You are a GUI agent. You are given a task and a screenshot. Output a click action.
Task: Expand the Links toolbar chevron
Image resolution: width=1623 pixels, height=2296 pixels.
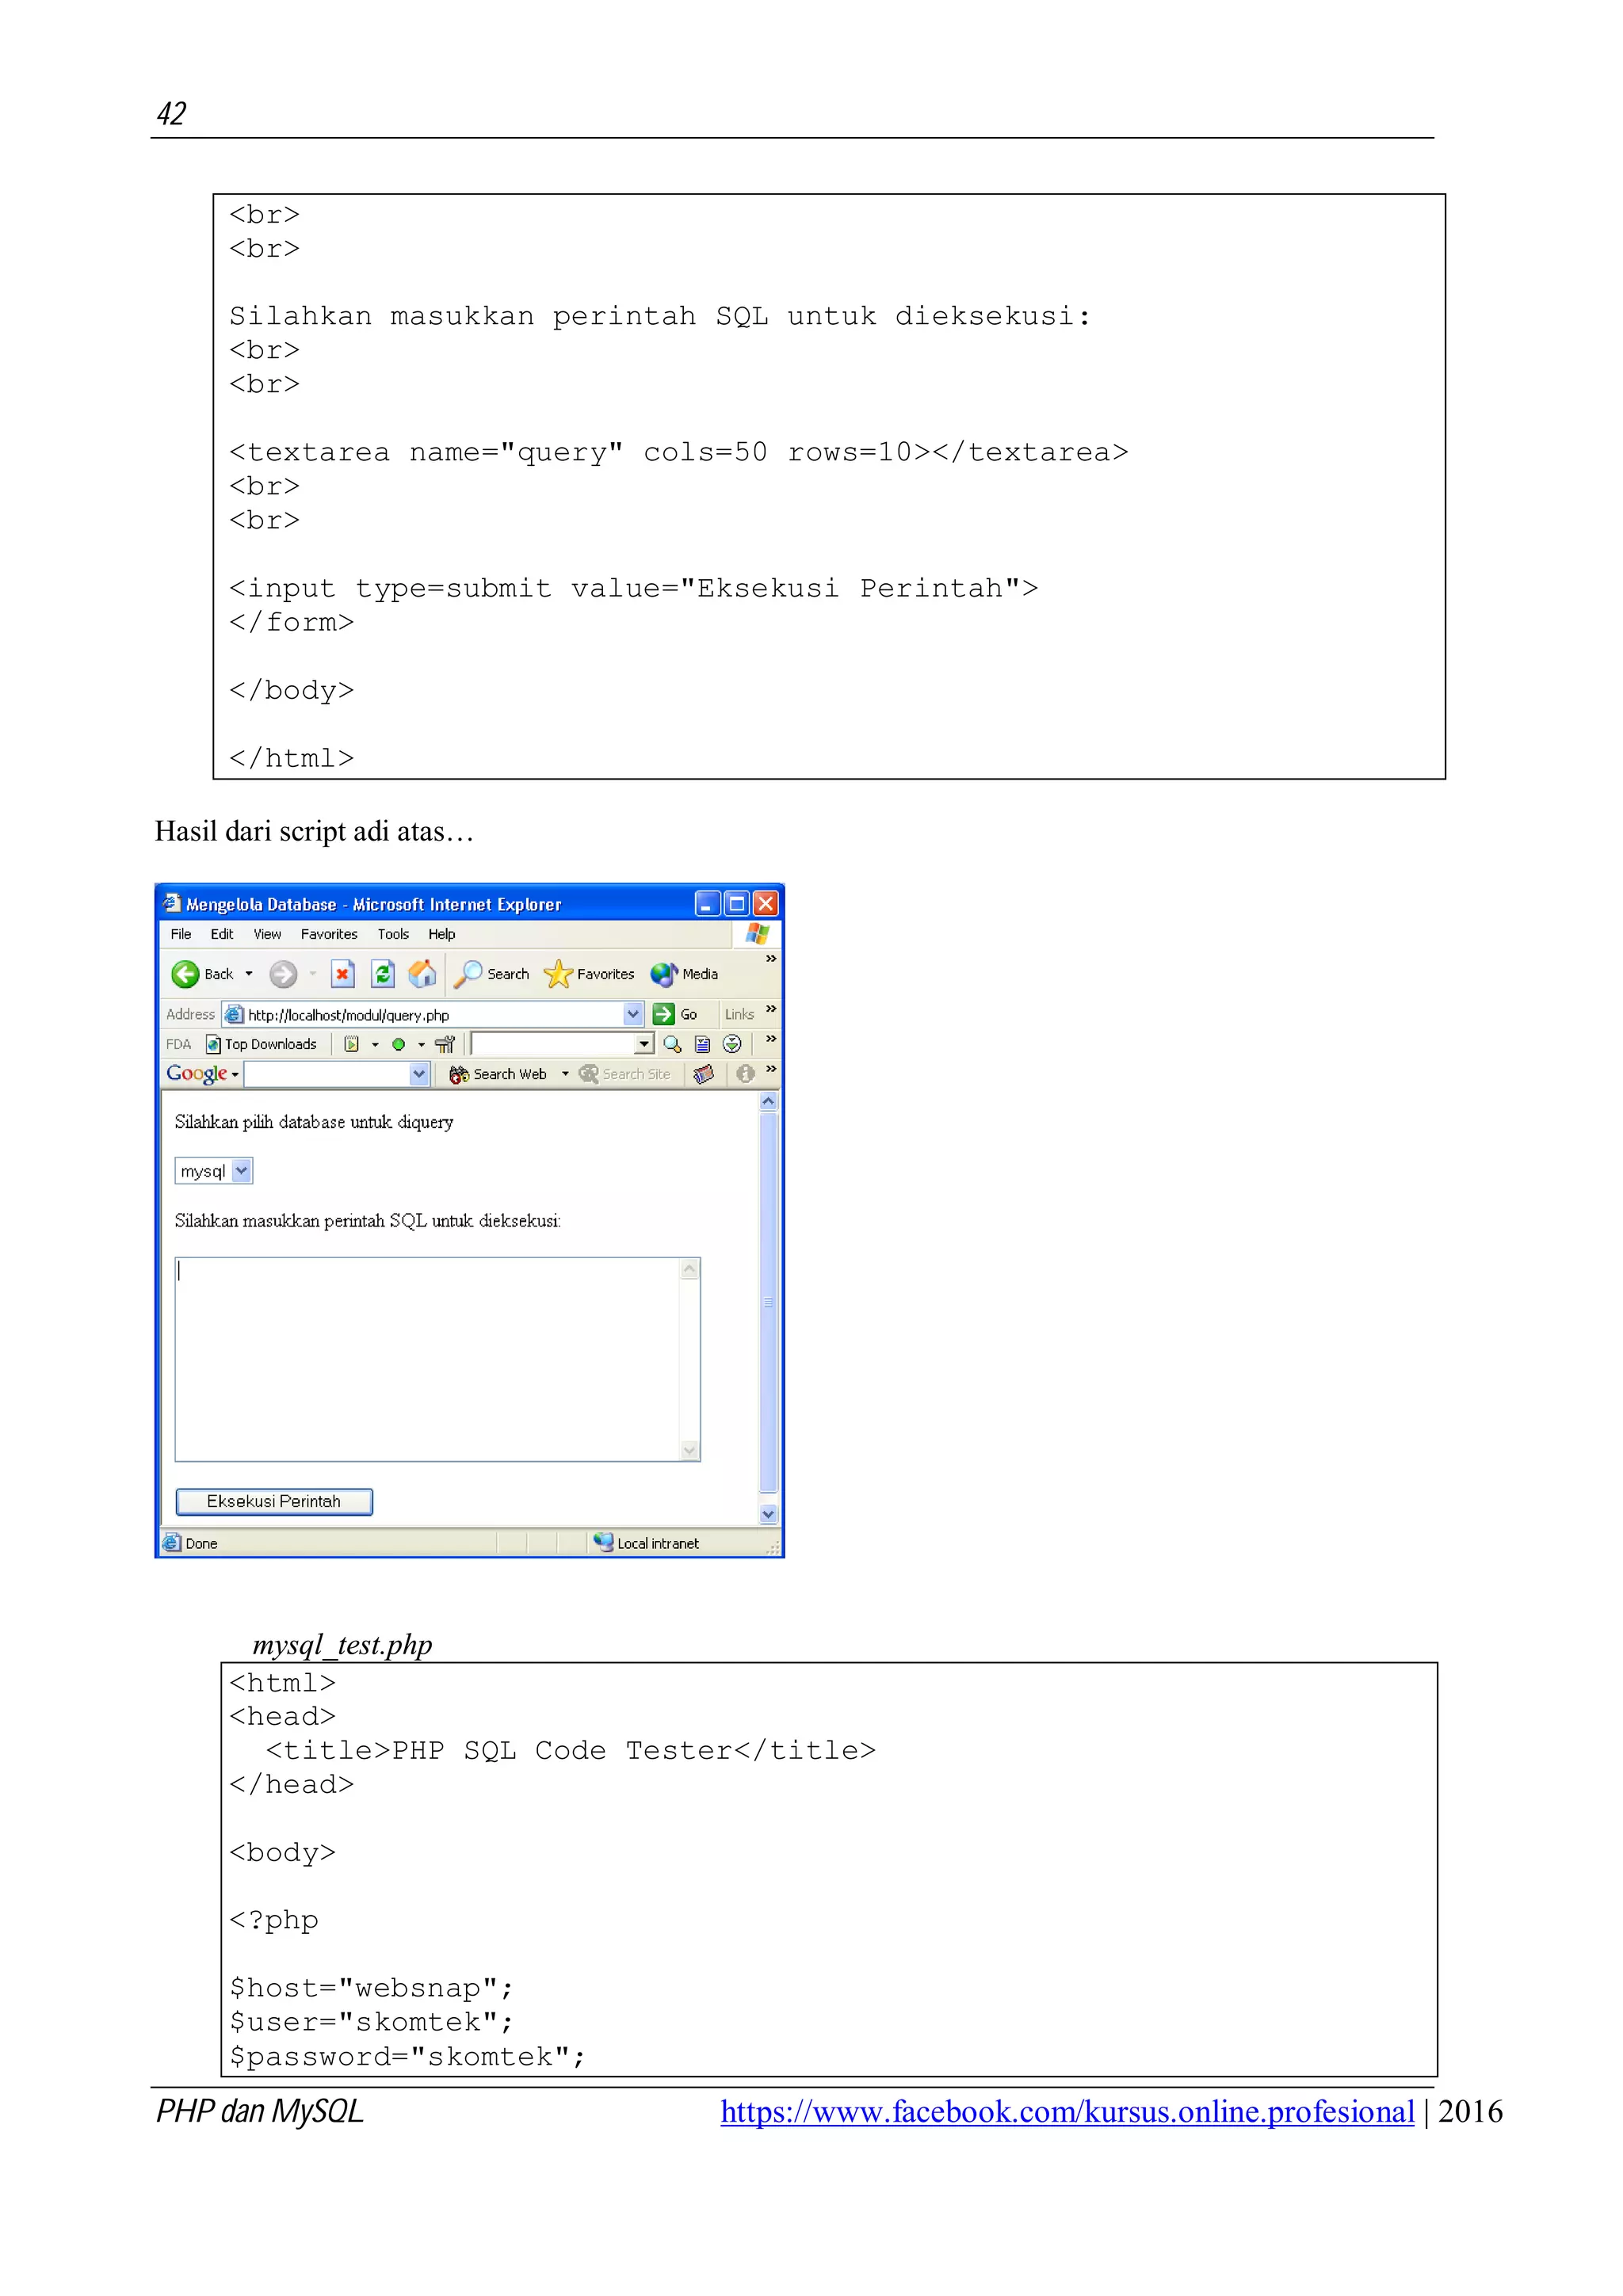[771, 1009]
